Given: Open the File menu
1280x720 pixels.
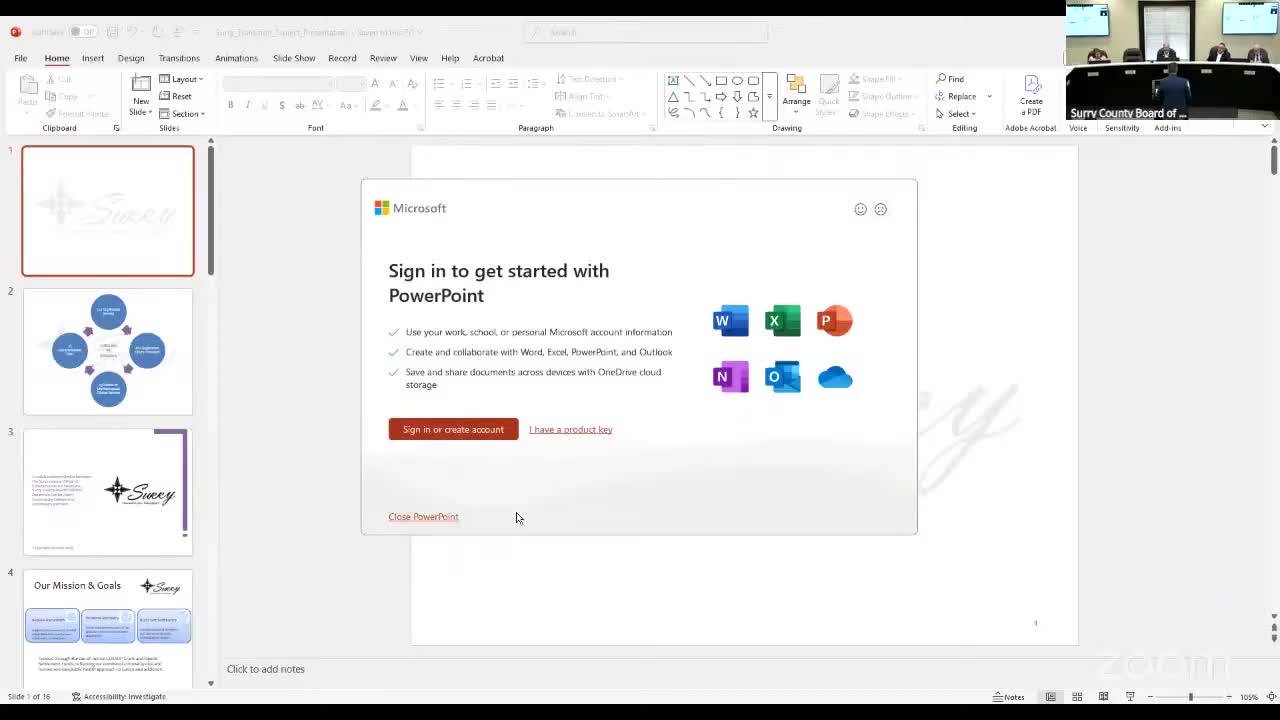Looking at the screenshot, I should [x=20, y=58].
